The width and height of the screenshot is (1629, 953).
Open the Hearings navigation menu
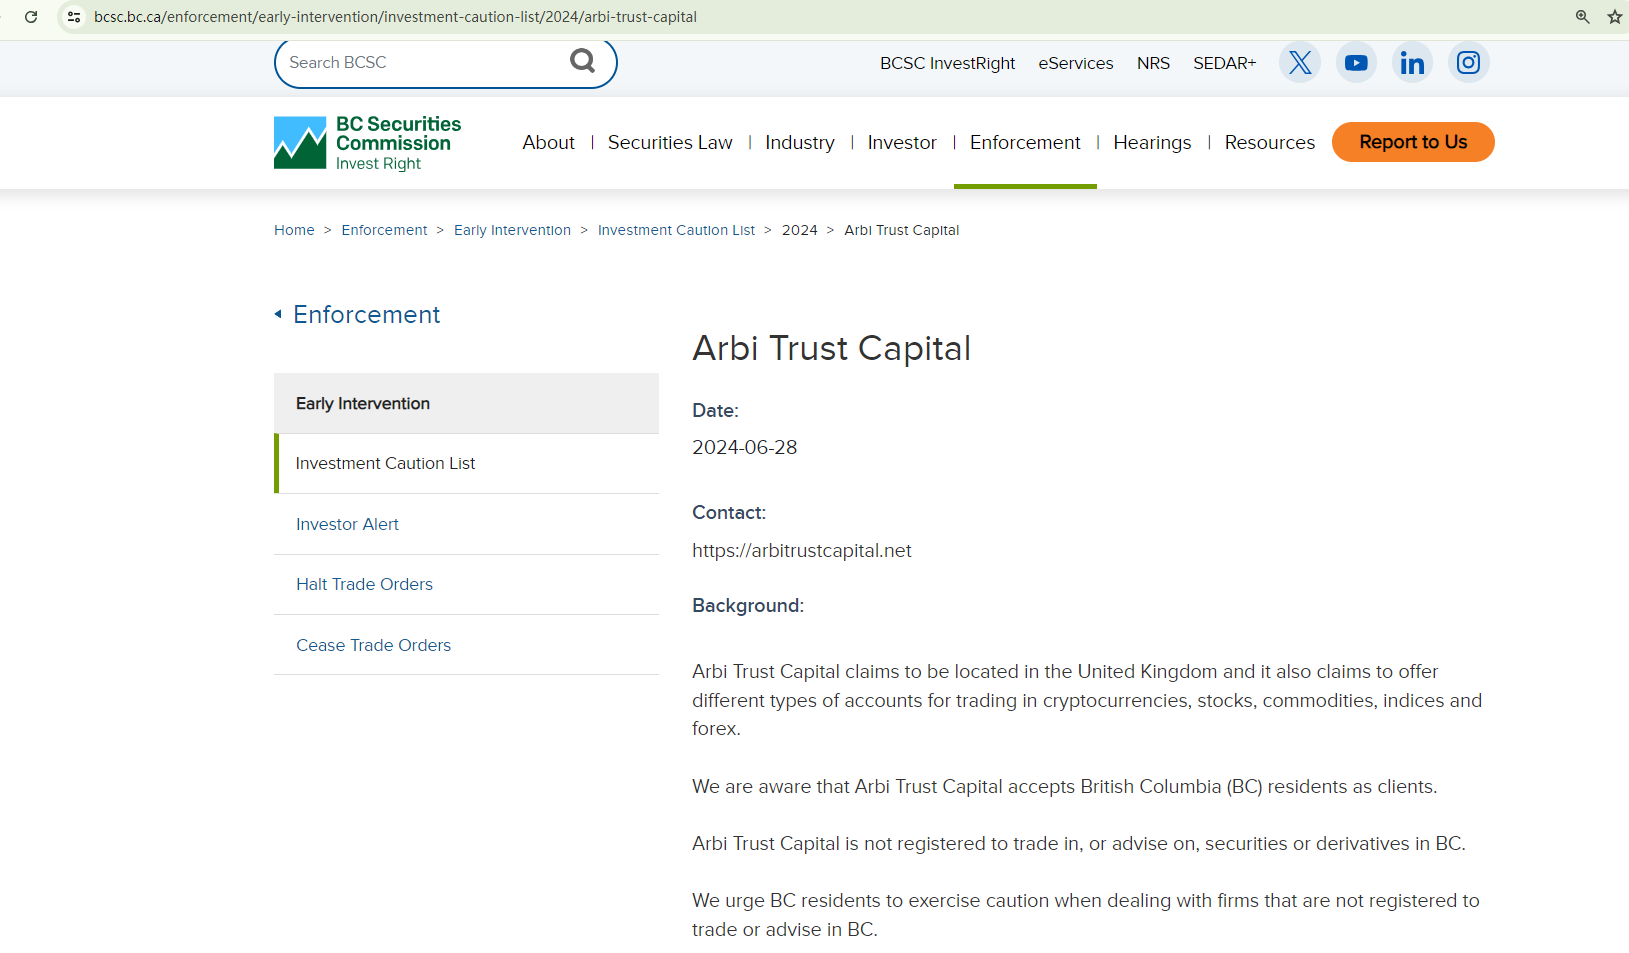pyautogui.click(x=1151, y=142)
